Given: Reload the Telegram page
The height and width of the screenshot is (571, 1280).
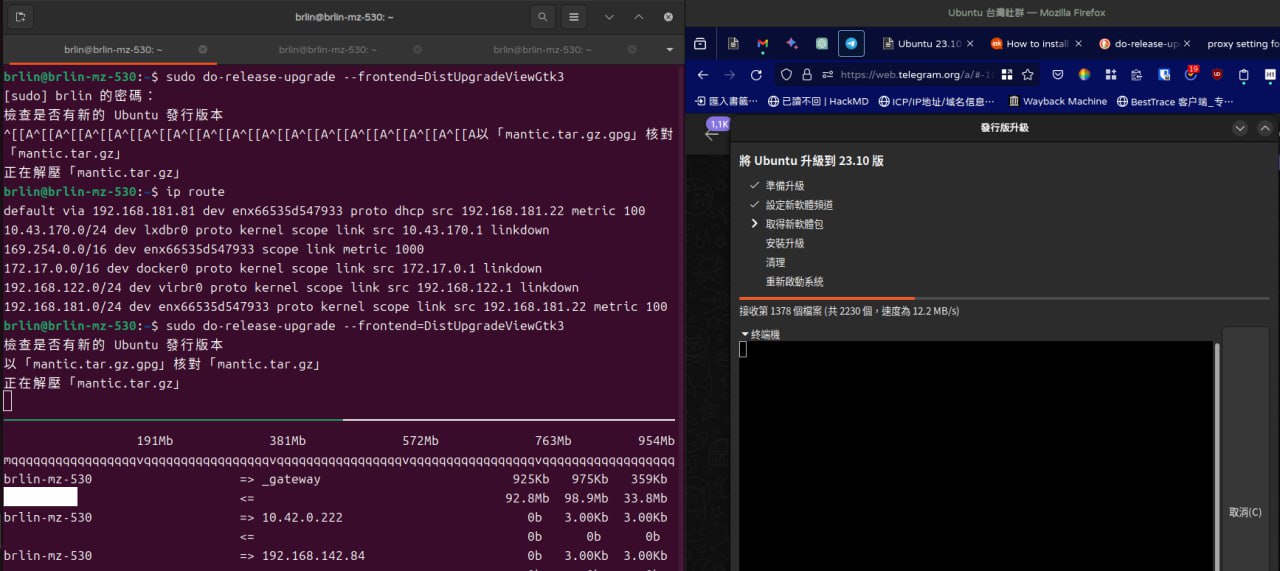Looking at the screenshot, I should [x=757, y=75].
